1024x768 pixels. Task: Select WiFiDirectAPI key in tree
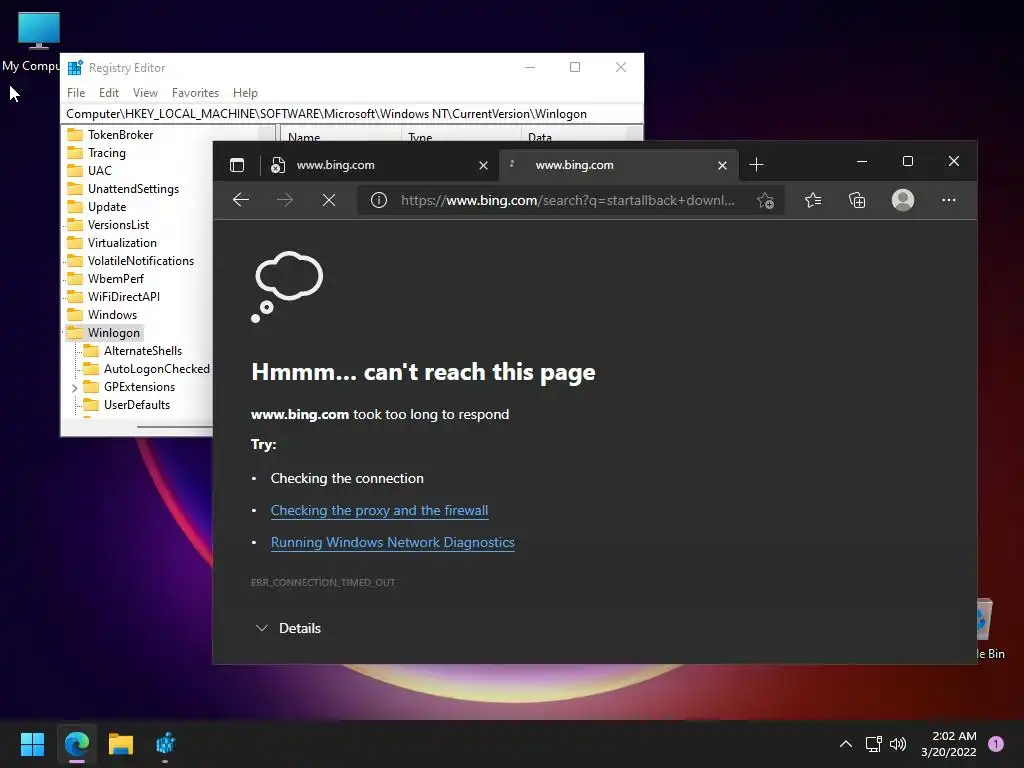click(x=123, y=296)
